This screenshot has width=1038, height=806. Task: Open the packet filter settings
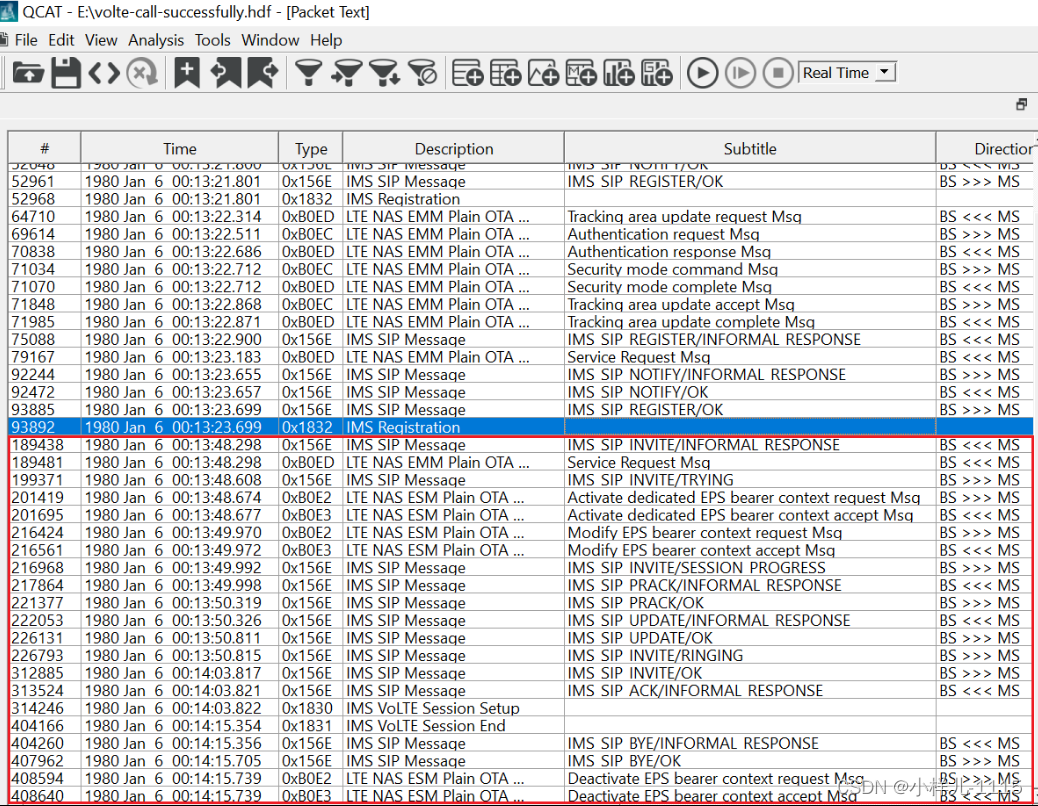click(308, 72)
